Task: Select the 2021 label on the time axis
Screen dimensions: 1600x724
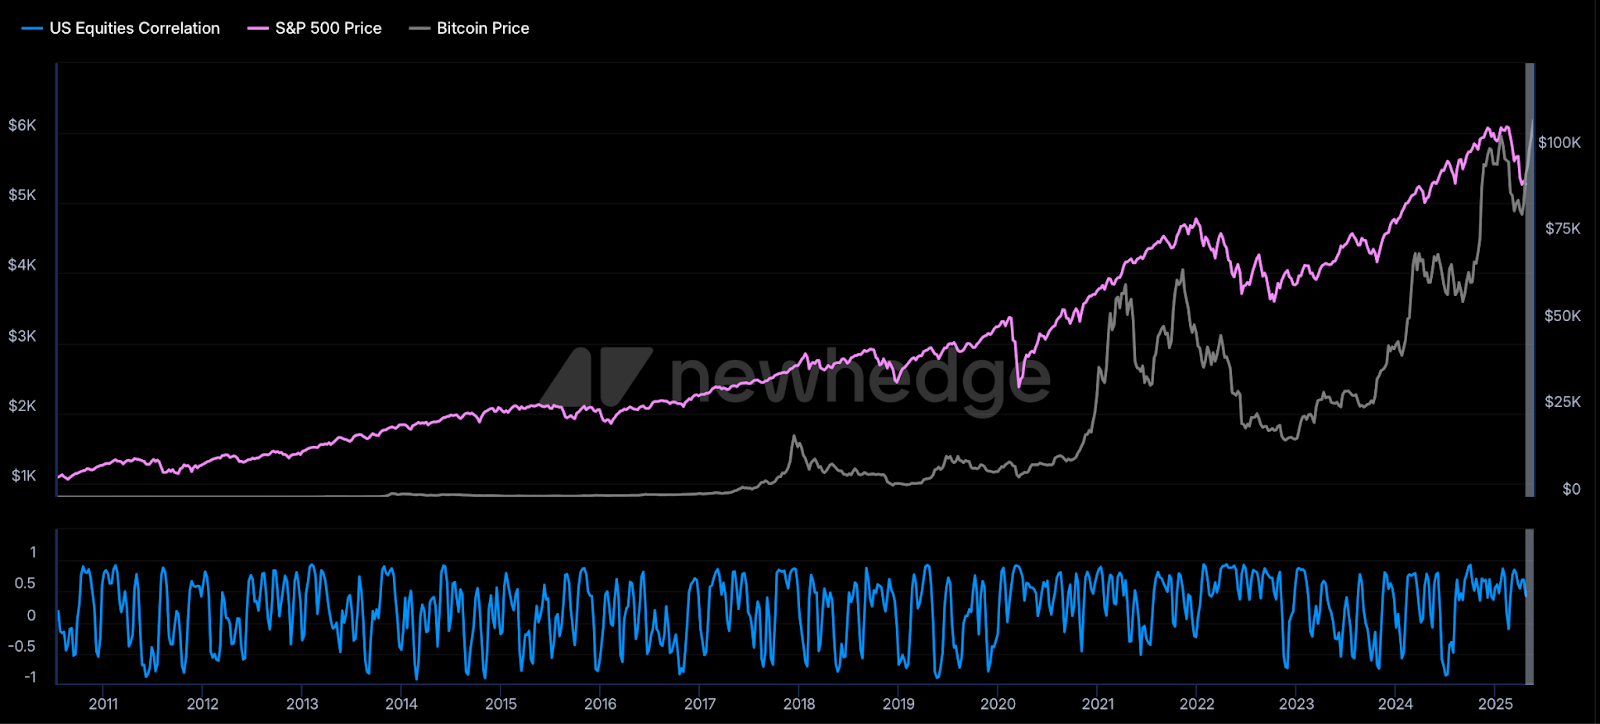Action: tap(1097, 704)
